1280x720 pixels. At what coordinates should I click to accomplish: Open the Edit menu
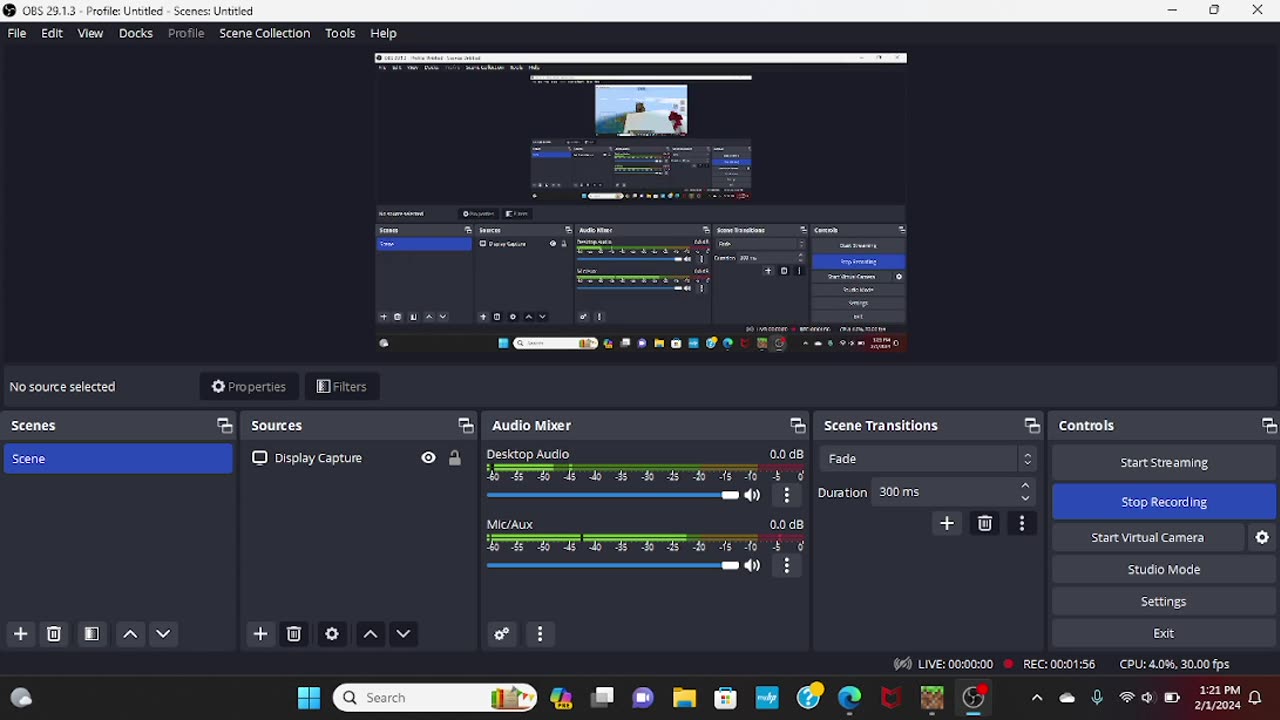click(x=52, y=33)
